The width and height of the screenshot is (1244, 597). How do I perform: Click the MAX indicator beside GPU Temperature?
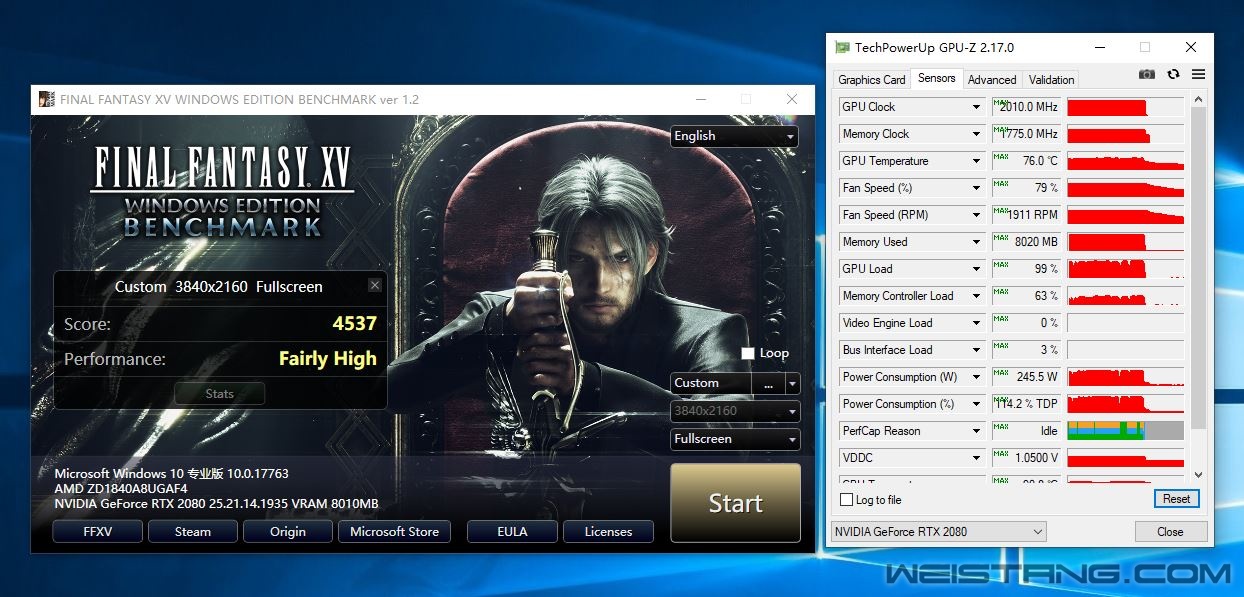point(1000,156)
